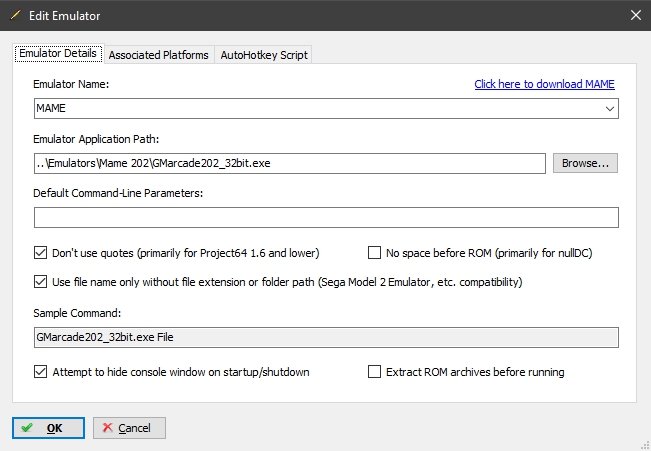The height and width of the screenshot is (451, 651).
Task: Select the Sample Command text field
Action: (326, 337)
